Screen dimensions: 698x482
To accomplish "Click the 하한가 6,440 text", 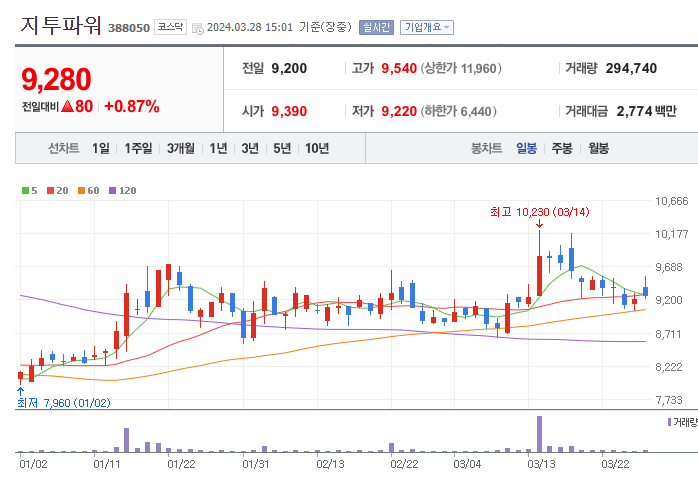I will (x=459, y=111).
